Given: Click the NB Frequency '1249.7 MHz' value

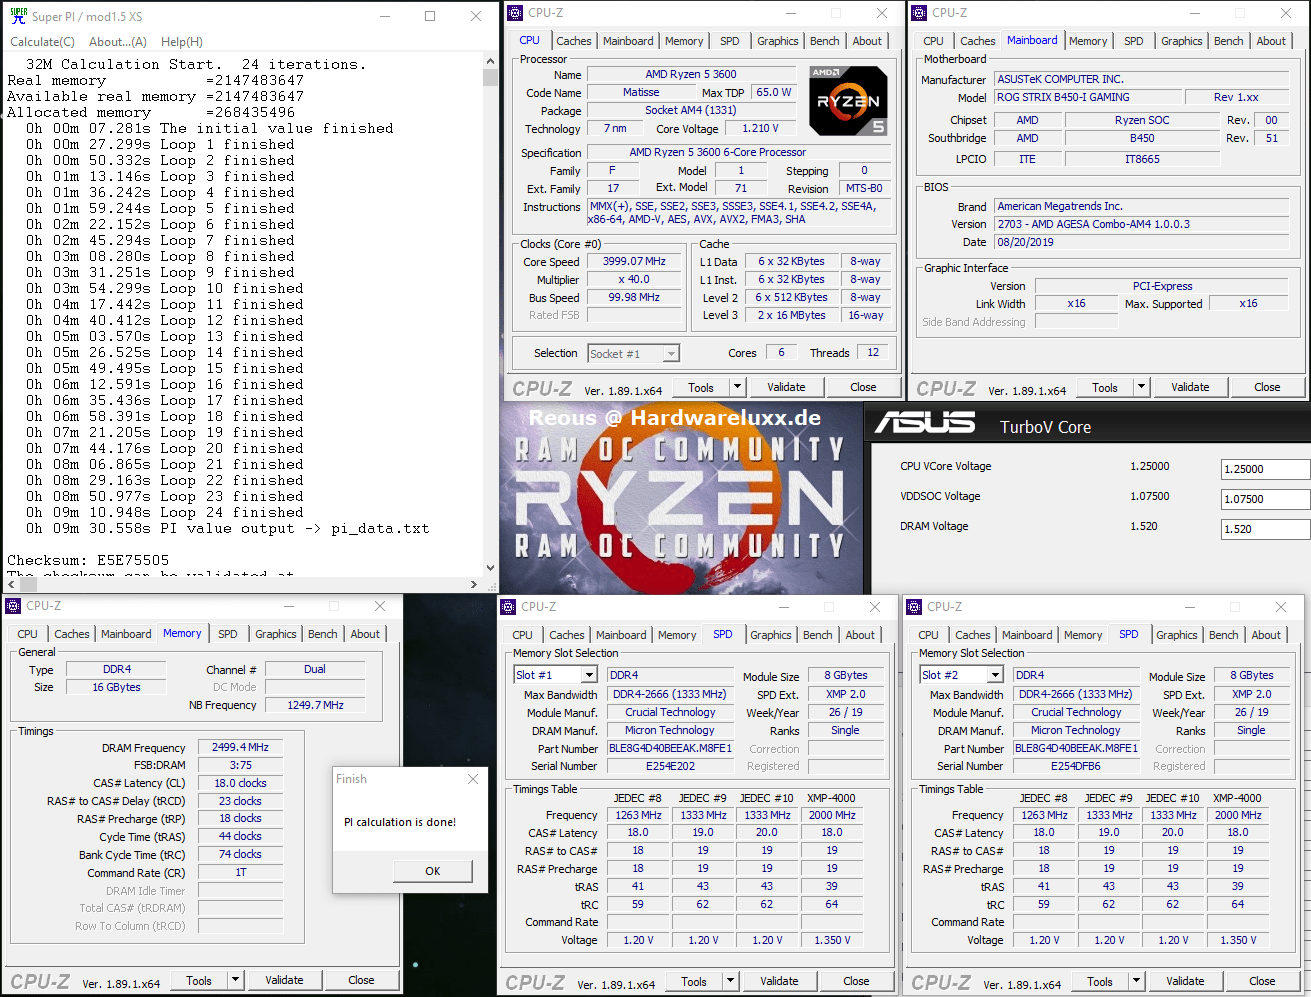Looking at the screenshot, I should 315,705.
